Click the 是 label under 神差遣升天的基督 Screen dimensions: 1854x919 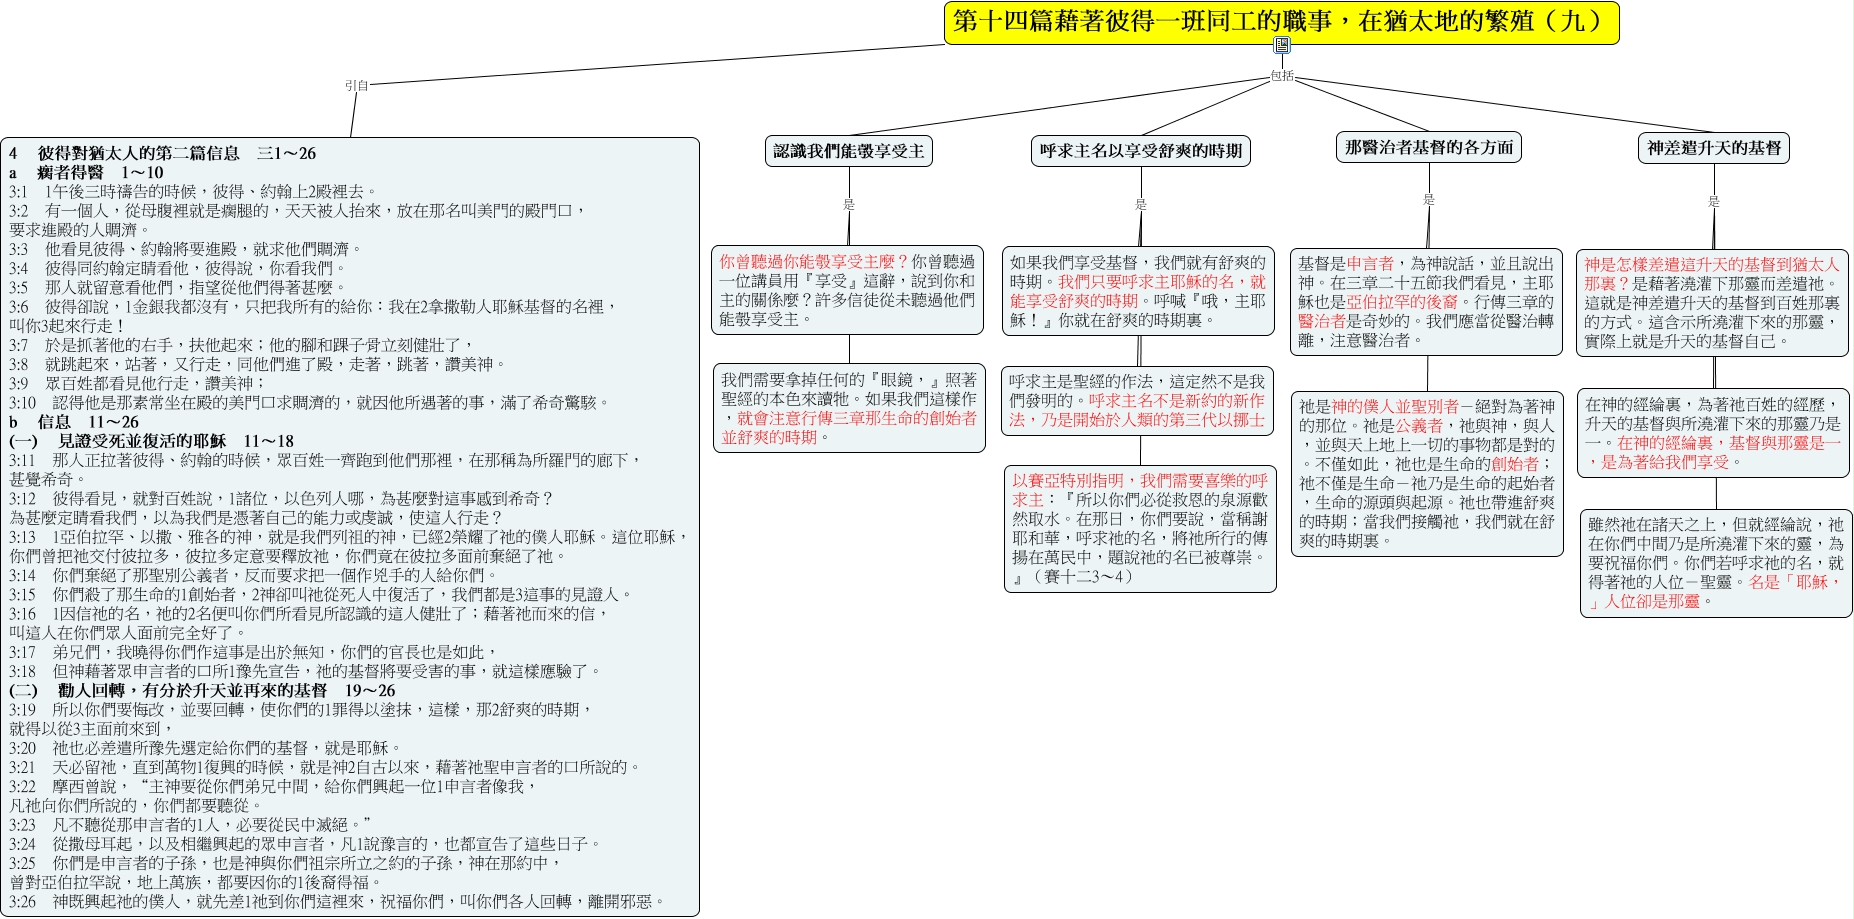[x=1714, y=201]
